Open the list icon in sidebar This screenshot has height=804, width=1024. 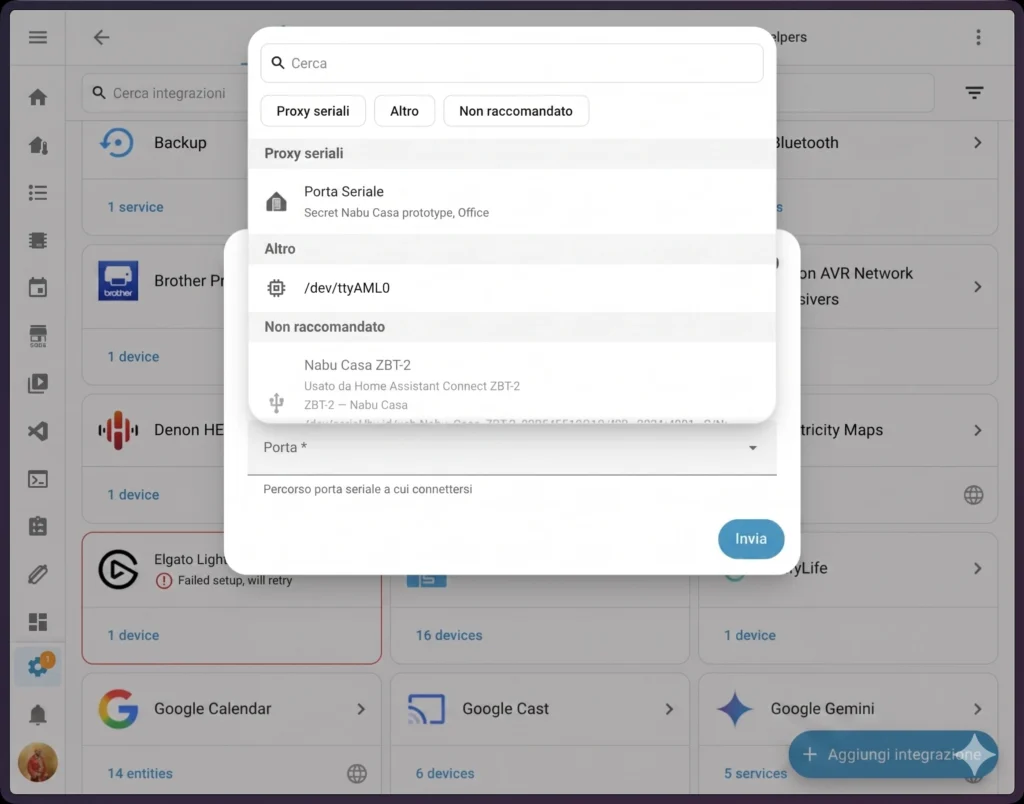(38, 193)
